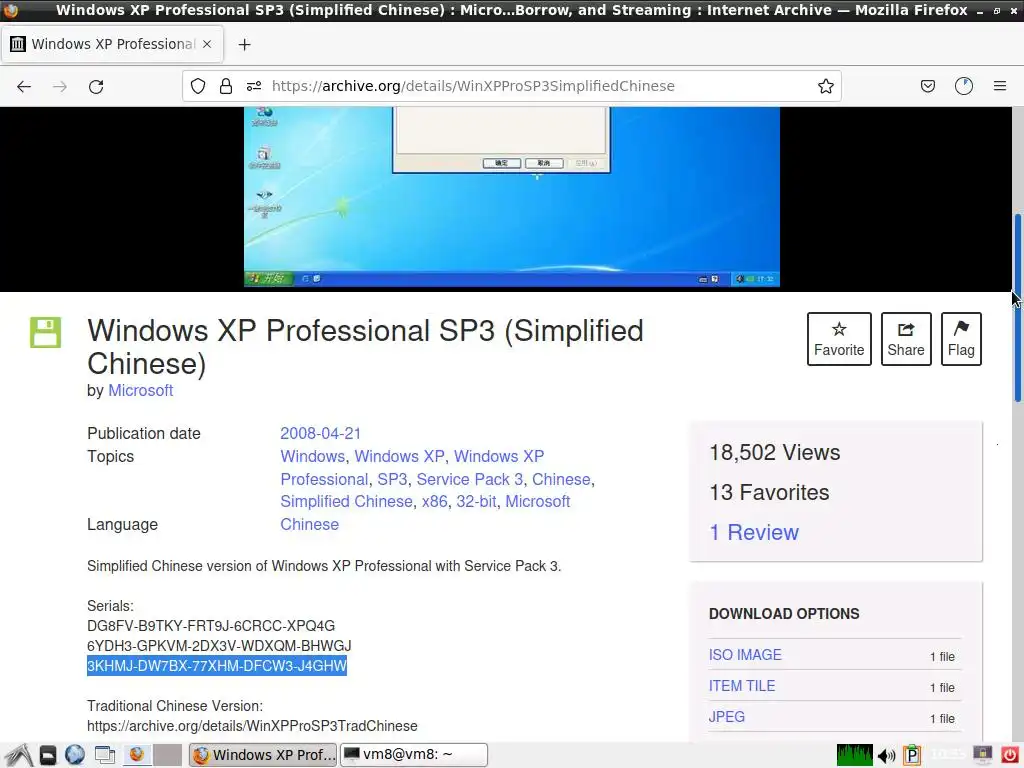This screenshot has width=1024, height=768.
Task: Open the Firefox hamburger application menu
Action: click(x=1000, y=86)
